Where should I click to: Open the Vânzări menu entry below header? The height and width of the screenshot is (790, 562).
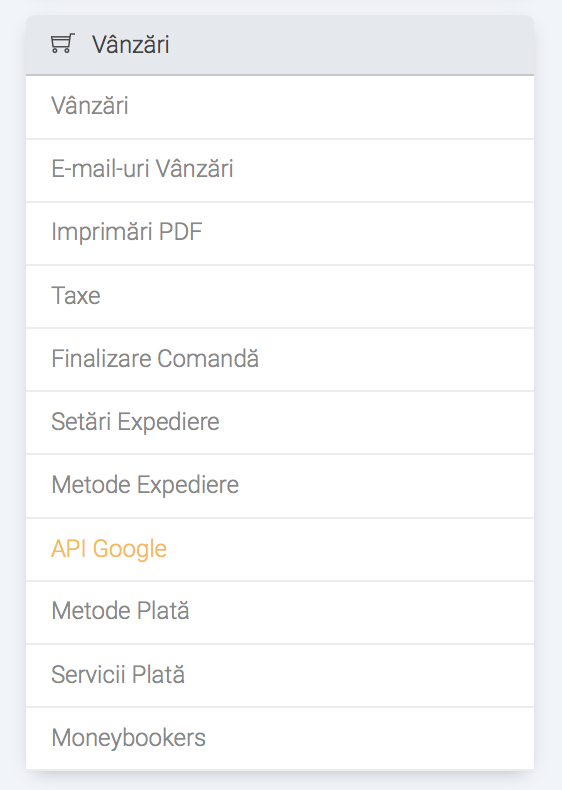click(280, 107)
